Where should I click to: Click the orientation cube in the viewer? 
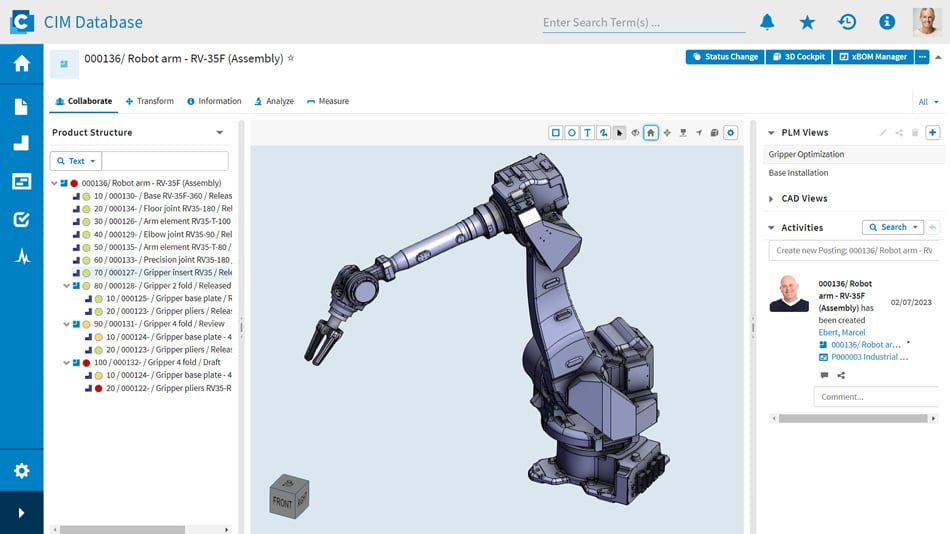288,497
